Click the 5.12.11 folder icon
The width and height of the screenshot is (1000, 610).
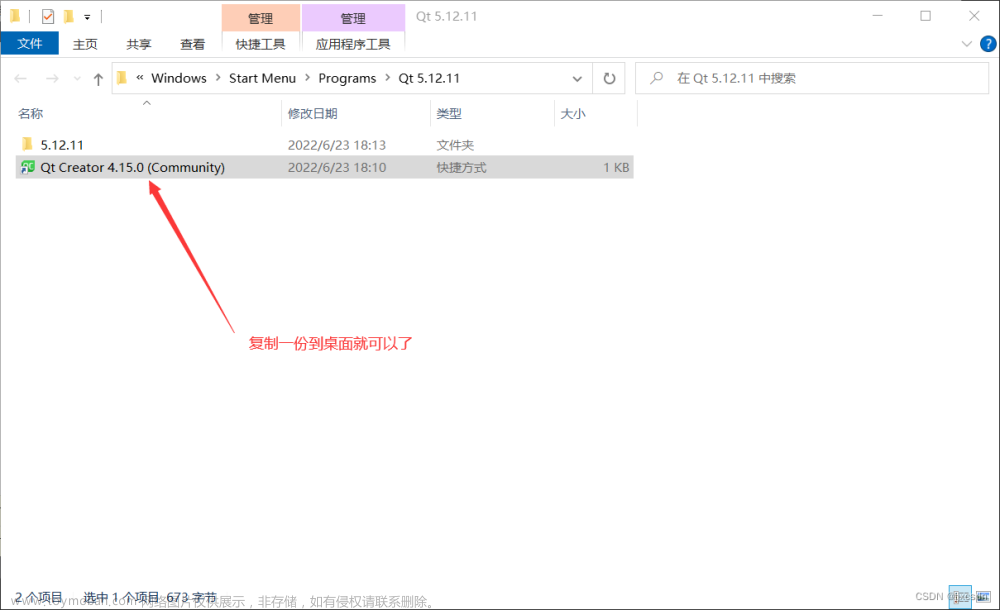click(x=27, y=144)
